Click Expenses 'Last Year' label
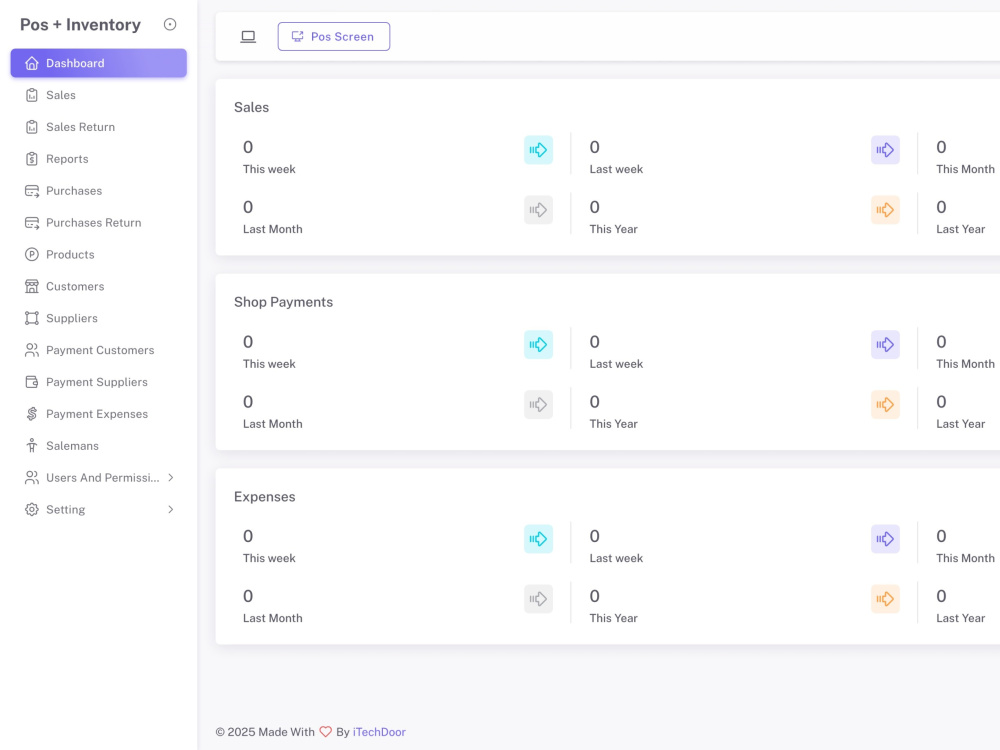The image size is (1000, 750). click(960, 618)
